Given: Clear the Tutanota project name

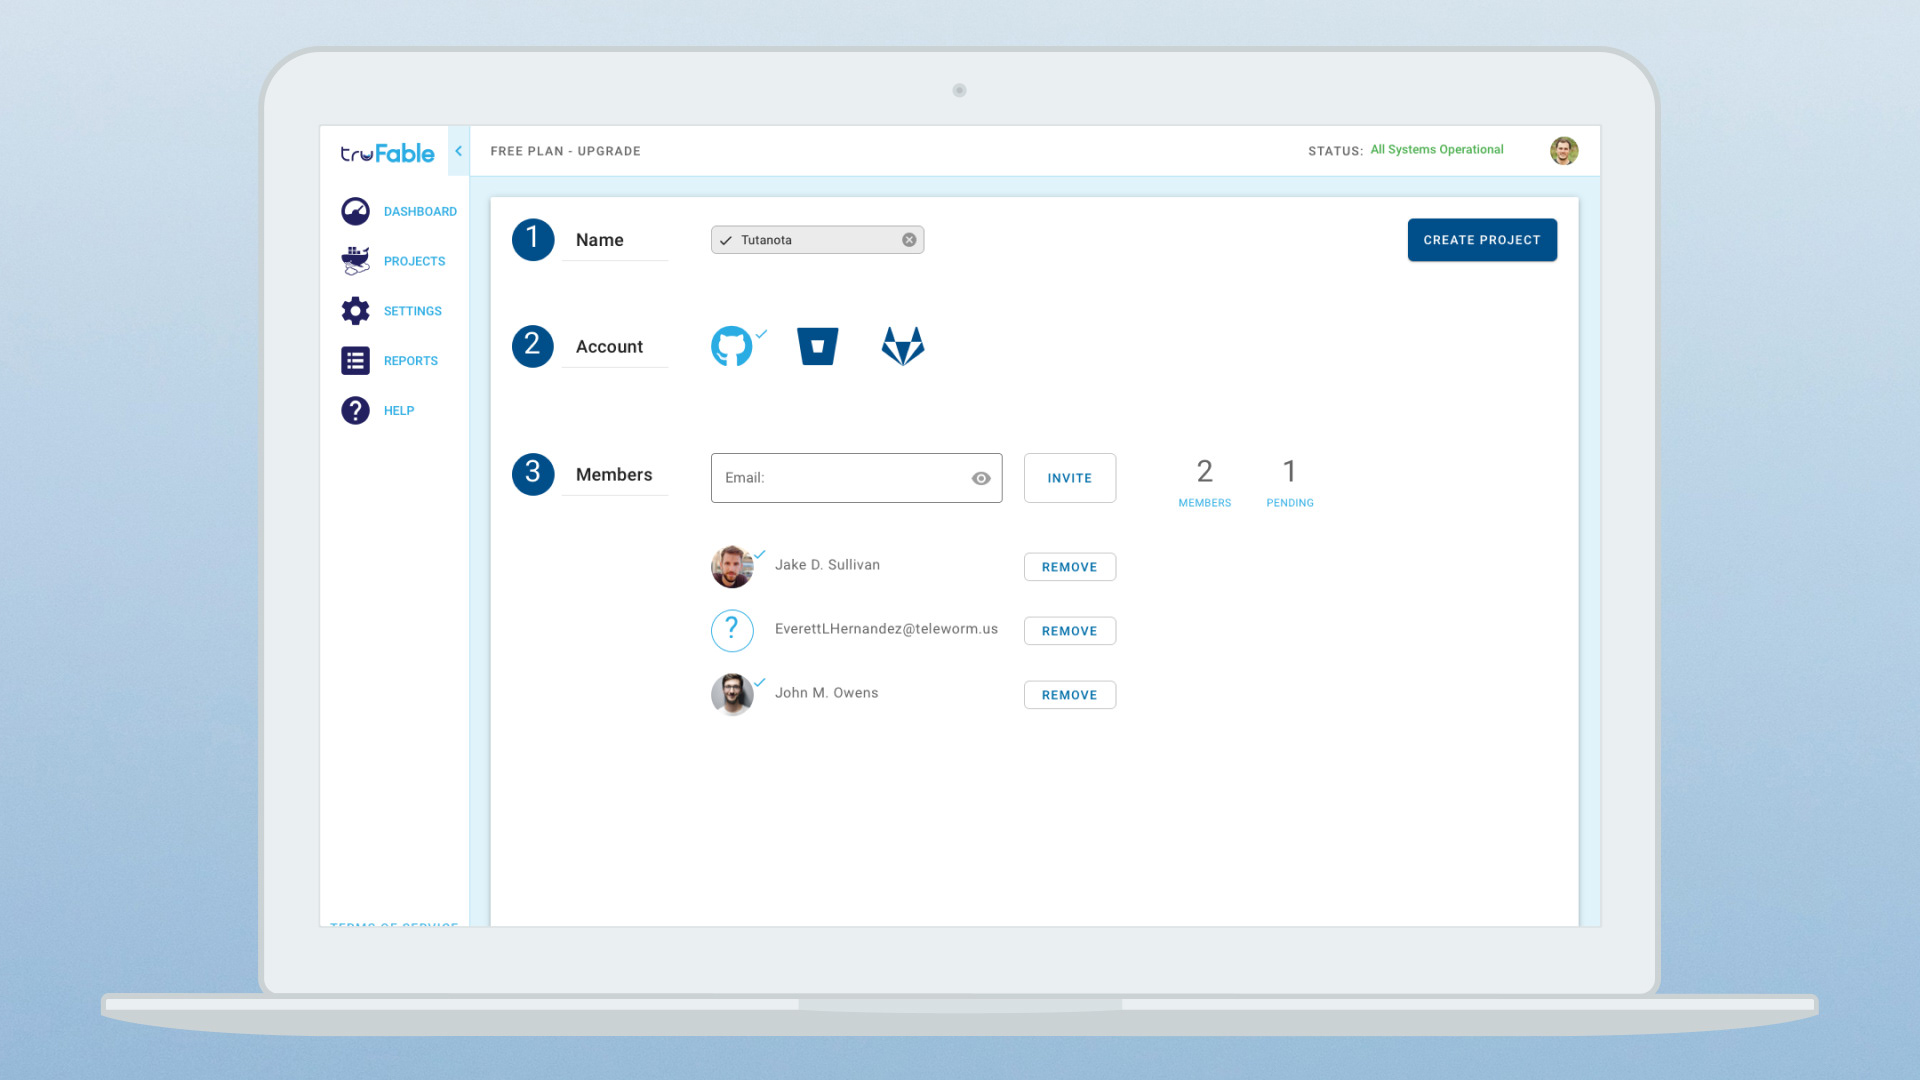Looking at the screenshot, I should point(909,240).
